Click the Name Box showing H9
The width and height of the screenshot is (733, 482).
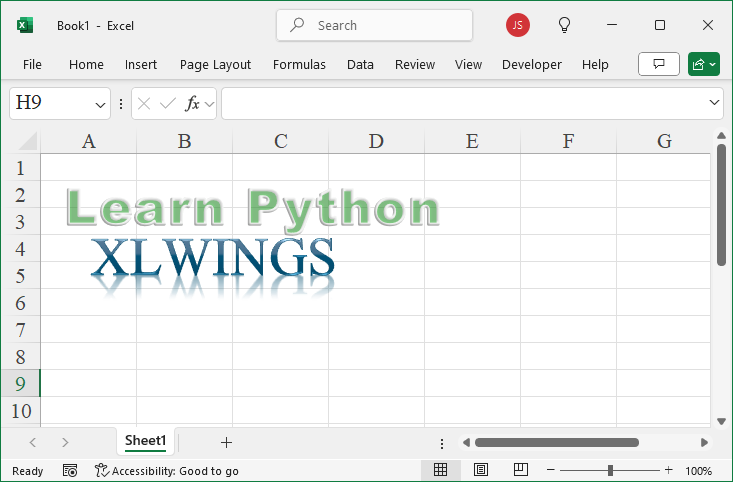[51, 103]
